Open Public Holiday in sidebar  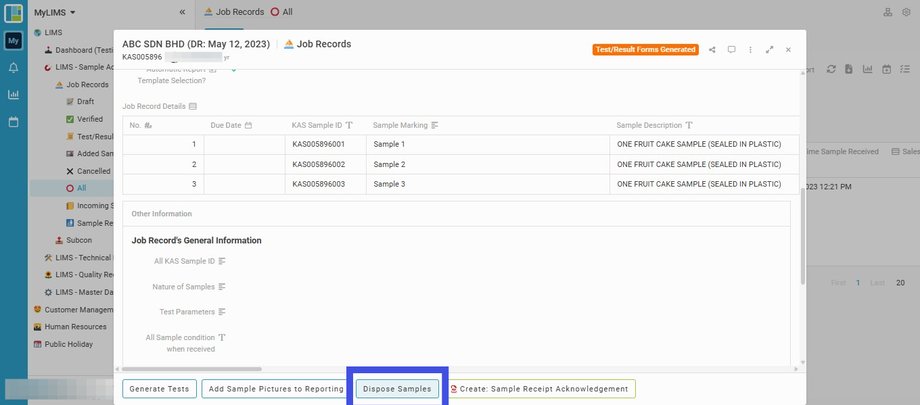(x=63, y=345)
